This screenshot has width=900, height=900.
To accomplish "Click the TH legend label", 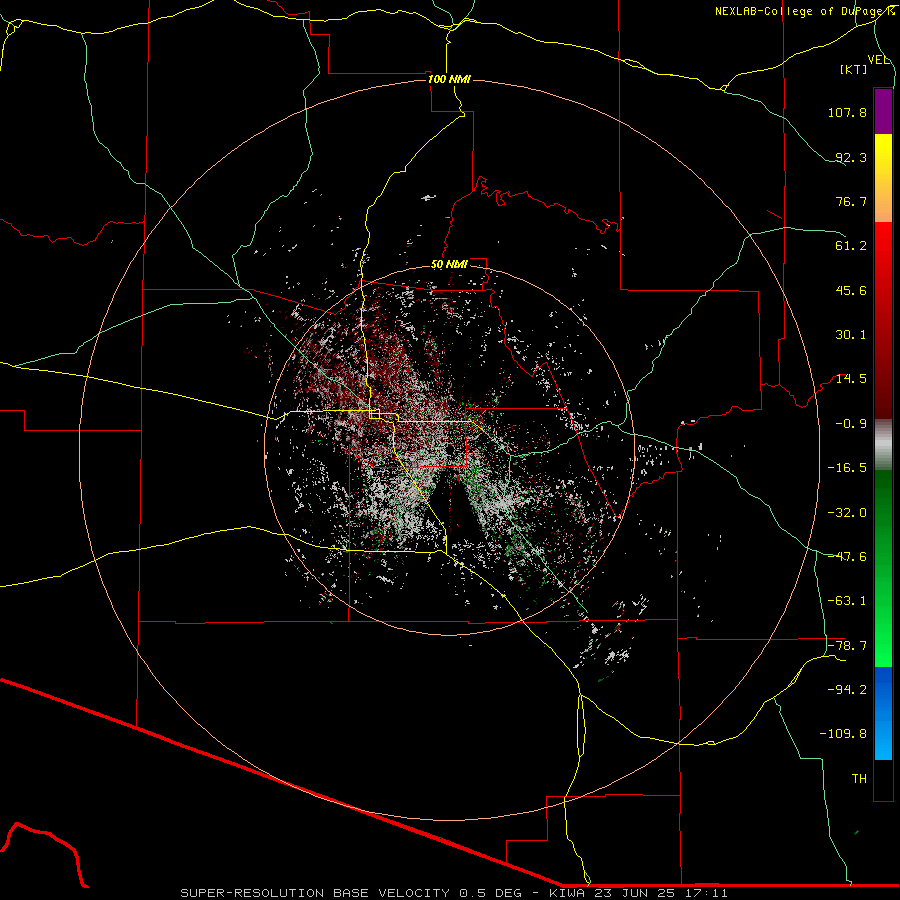I will click(859, 779).
